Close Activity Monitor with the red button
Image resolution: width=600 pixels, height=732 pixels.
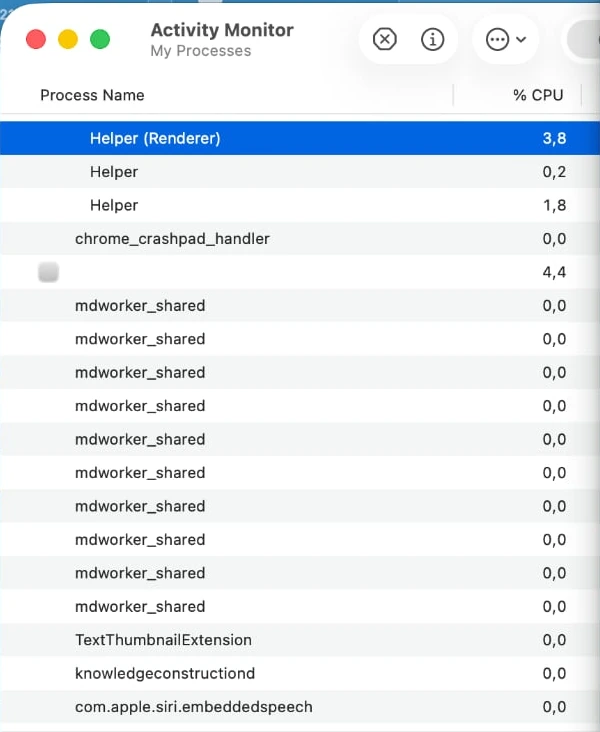36,39
